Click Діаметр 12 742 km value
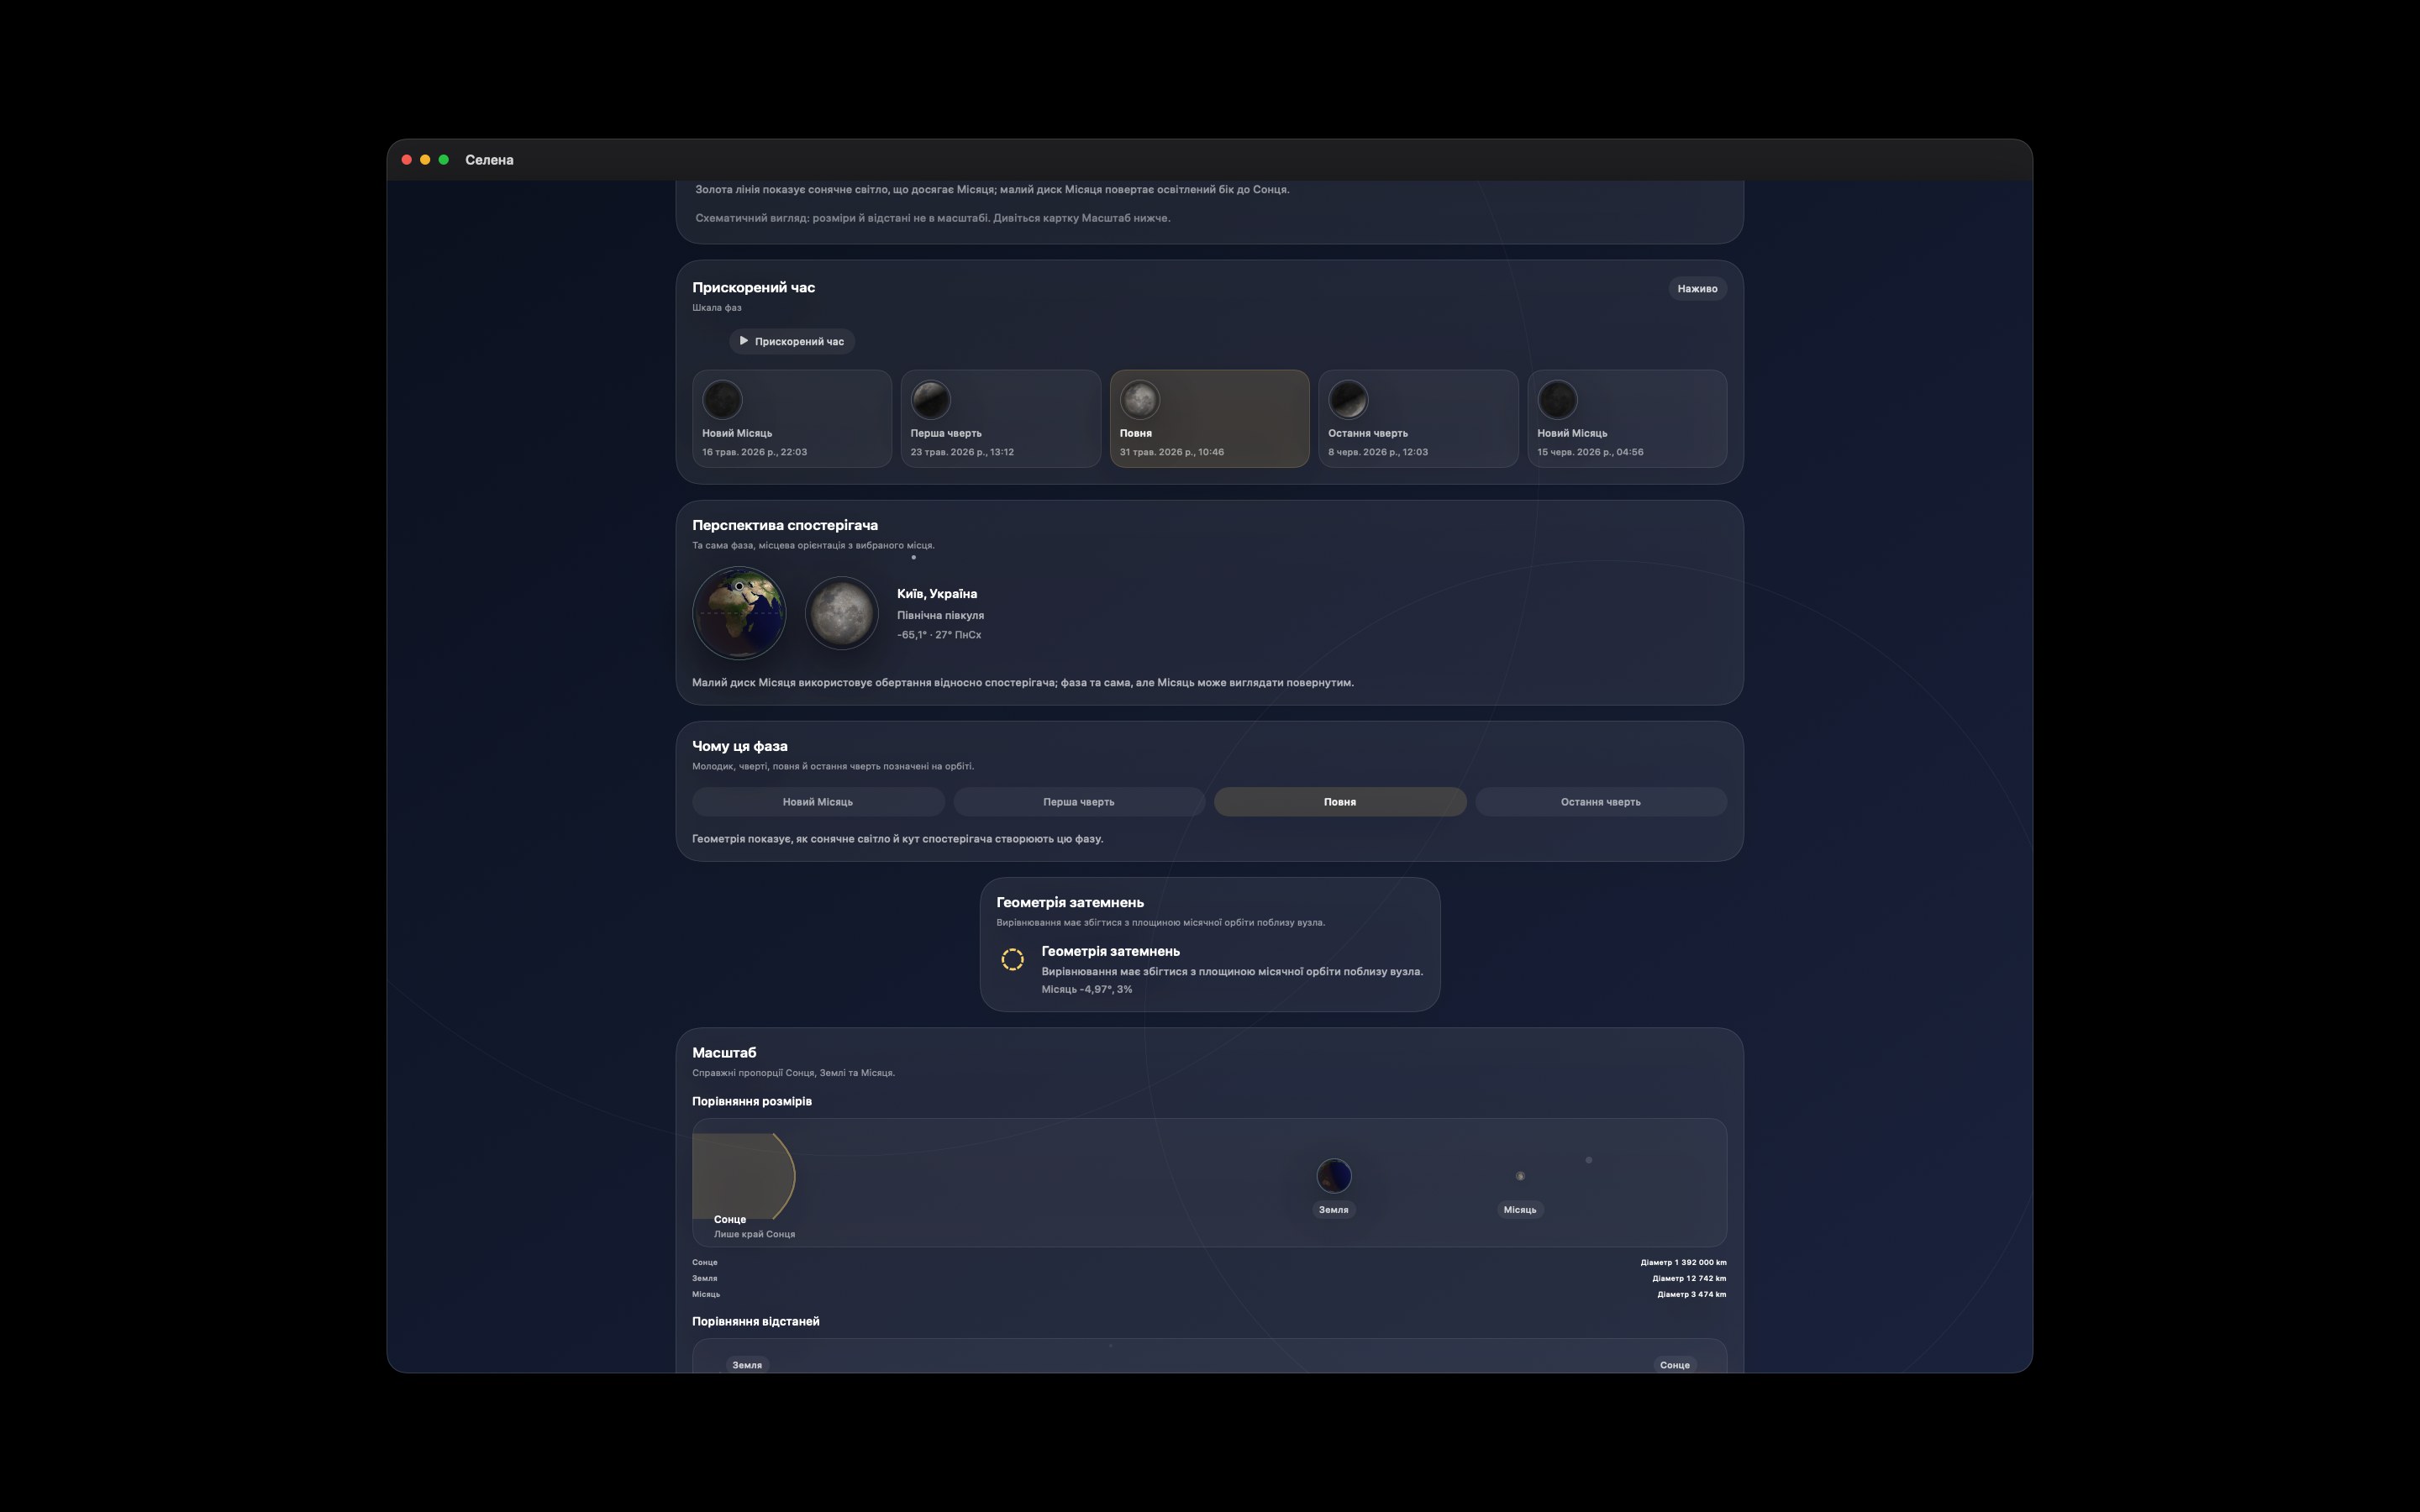Image resolution: width=2420 pixels, height=1512 pixels. 1689,1279
